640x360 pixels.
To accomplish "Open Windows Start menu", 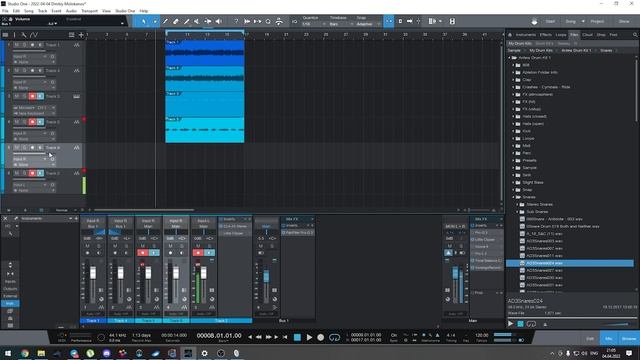I will 8,353.
